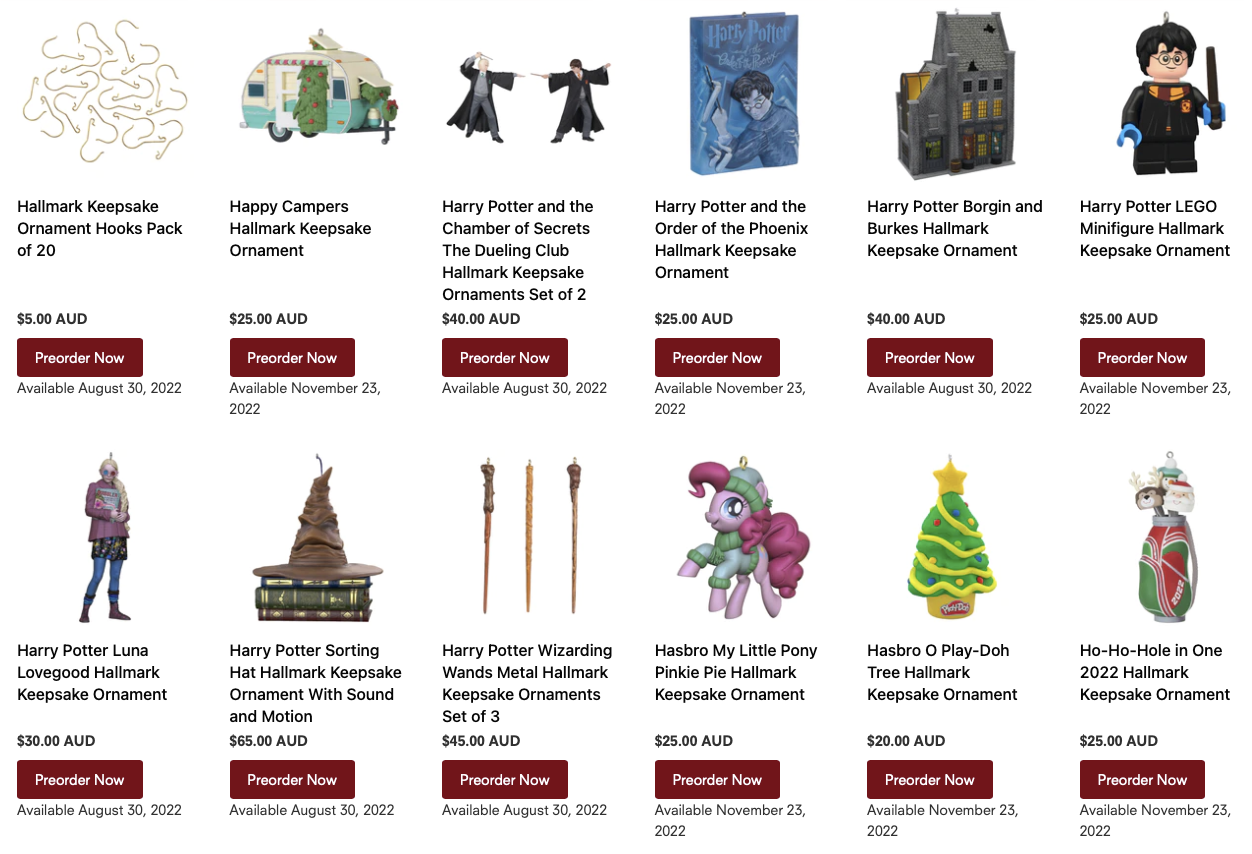This screenshot has height=854, width=1252.
Task: Select the Sorting Hat ornament image
Action: (318, 541)
